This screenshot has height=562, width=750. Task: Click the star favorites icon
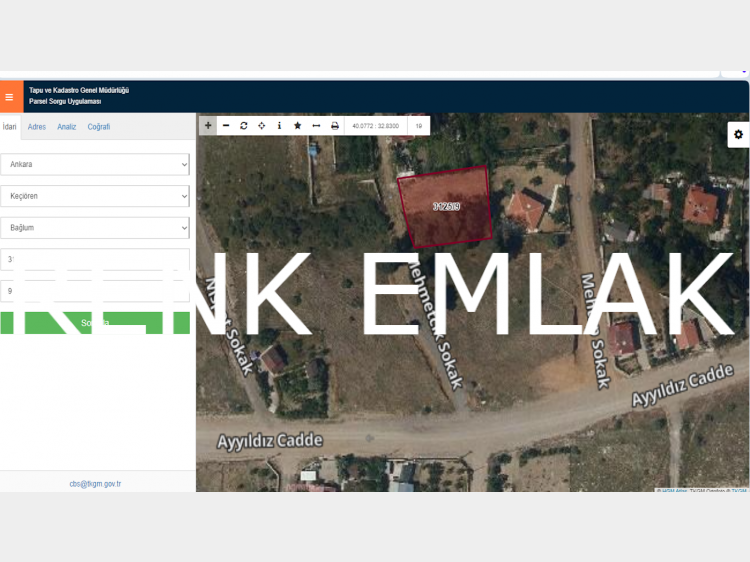(x=298, y=126)
